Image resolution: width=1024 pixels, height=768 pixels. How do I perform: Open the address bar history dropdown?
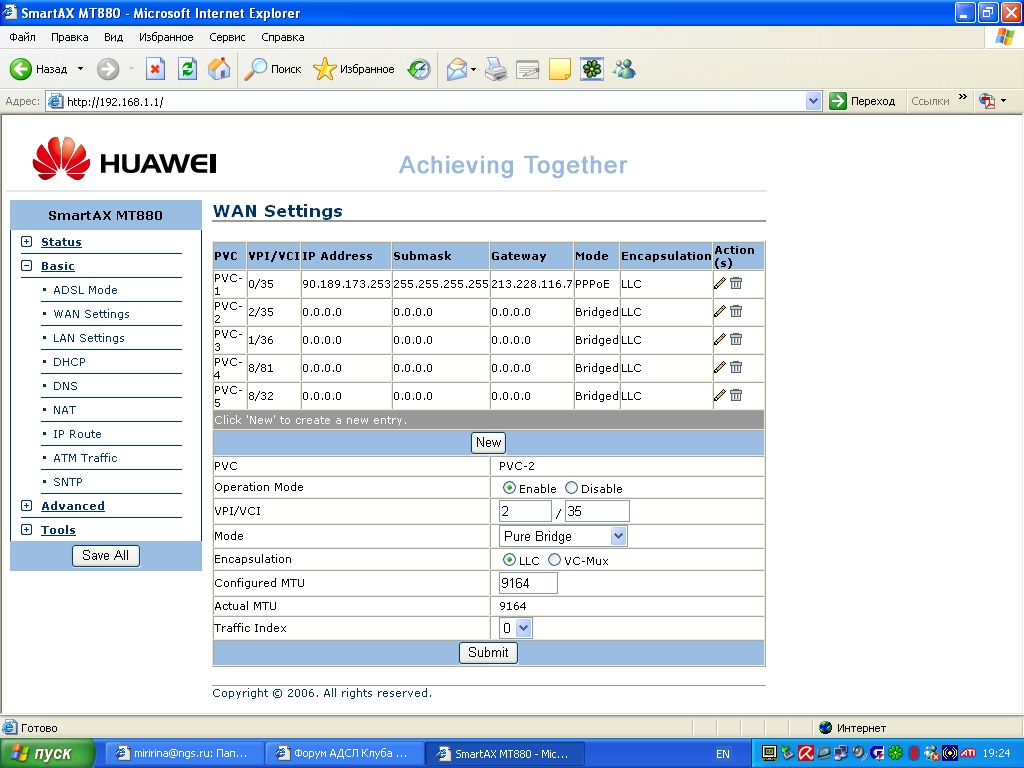pyautogui.click(x=813, y=101)
